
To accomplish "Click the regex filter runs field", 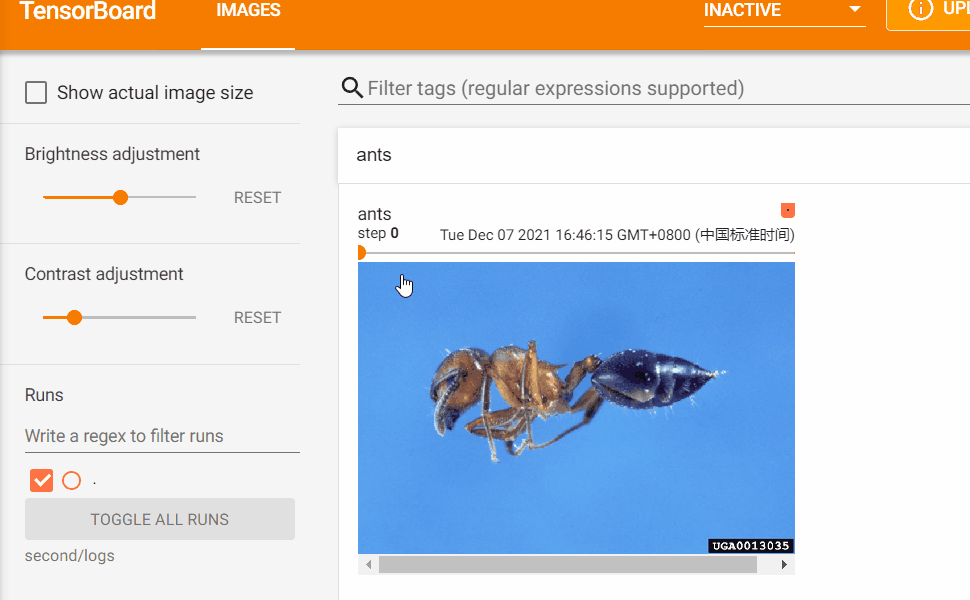I will click(162, 436).
